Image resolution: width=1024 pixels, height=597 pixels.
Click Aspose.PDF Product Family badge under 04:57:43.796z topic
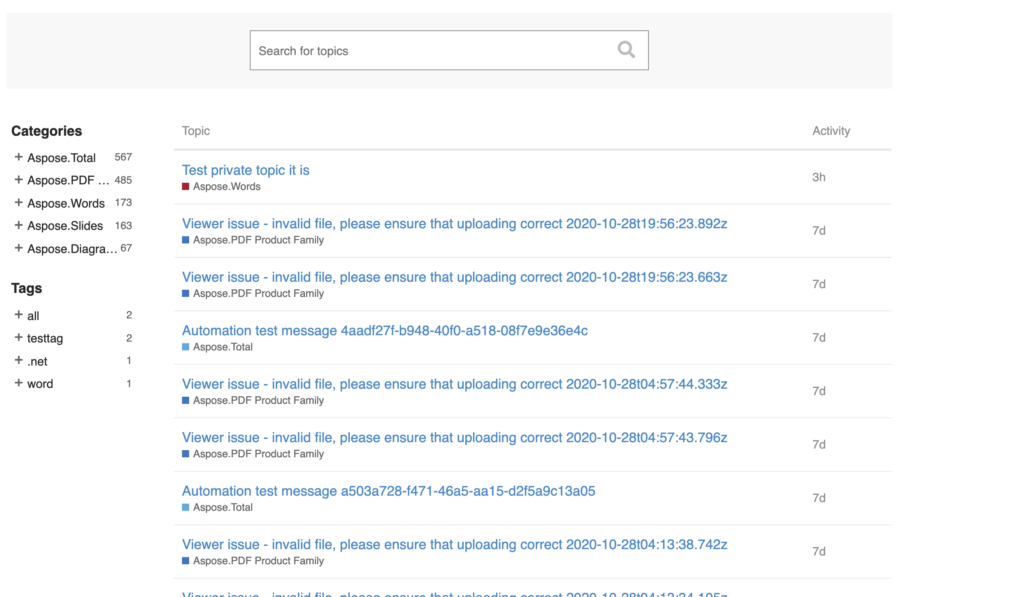(253, 454)
